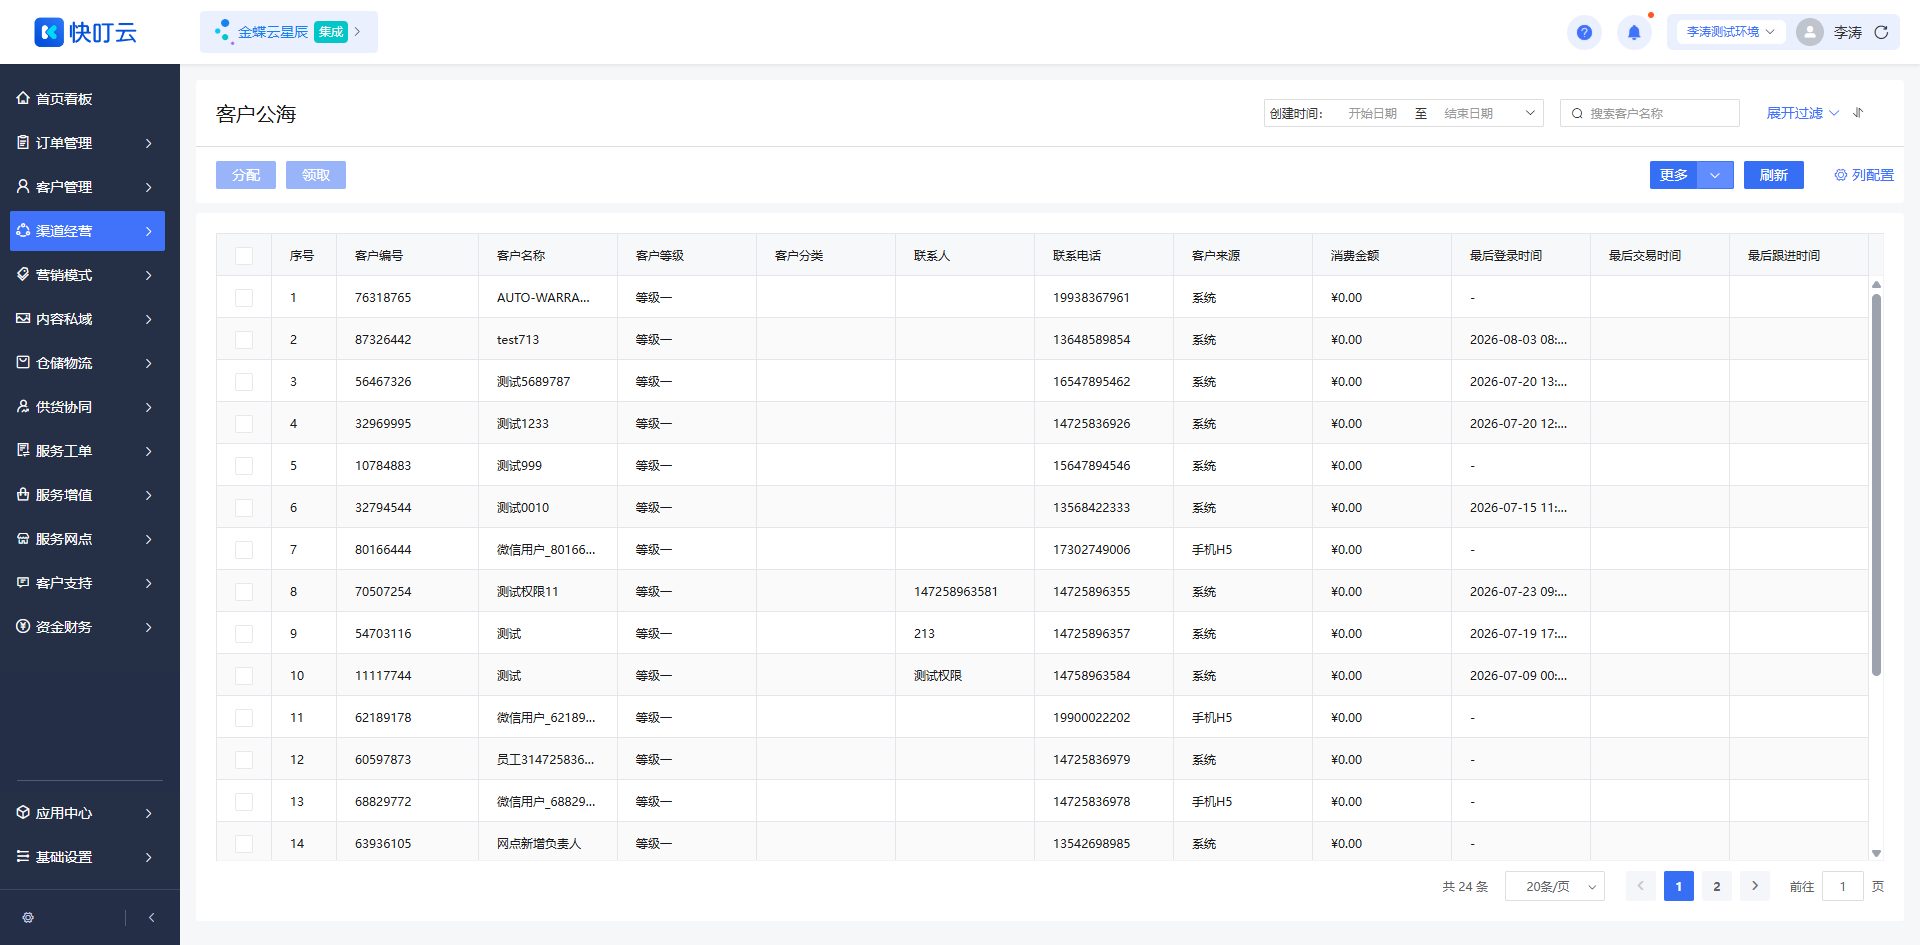The image size is (1920, 945).
Task: Click the 资金财务 yen icon
Action: click(23, 626)
